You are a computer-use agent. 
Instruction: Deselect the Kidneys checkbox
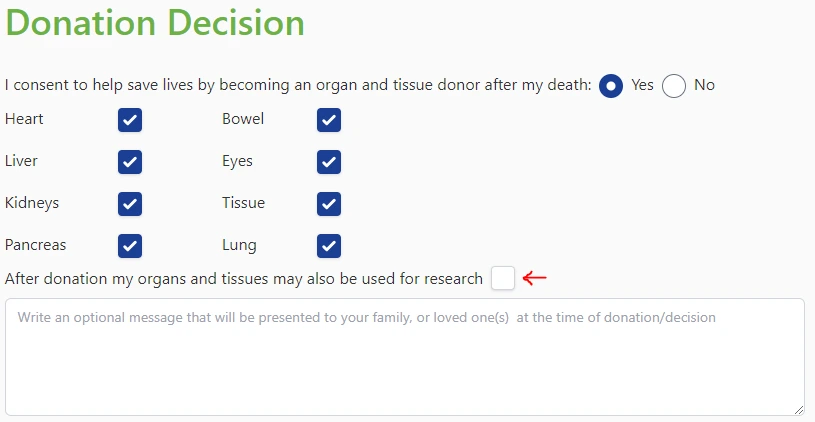pos(130,204)
